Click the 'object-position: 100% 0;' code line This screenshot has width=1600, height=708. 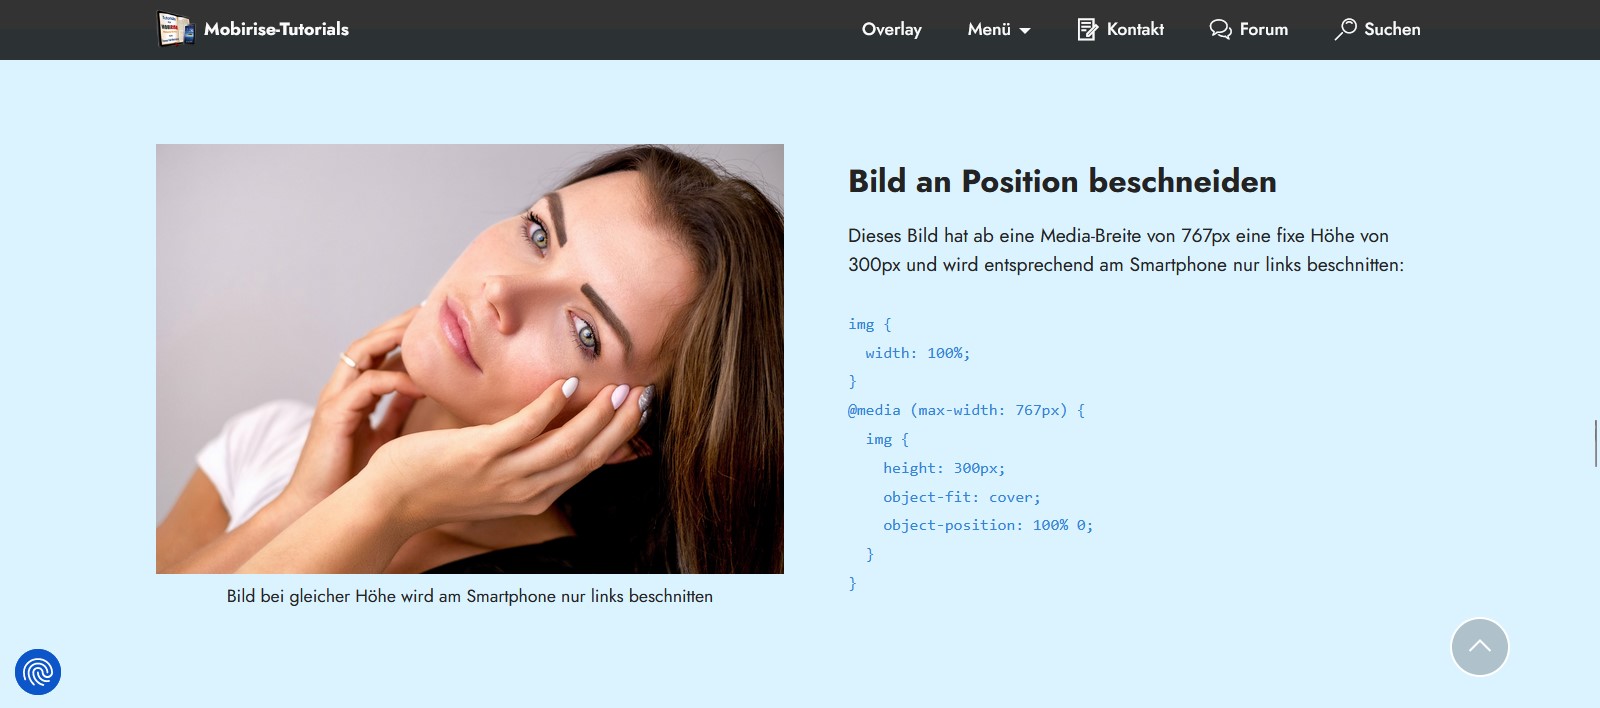point(987,525)
